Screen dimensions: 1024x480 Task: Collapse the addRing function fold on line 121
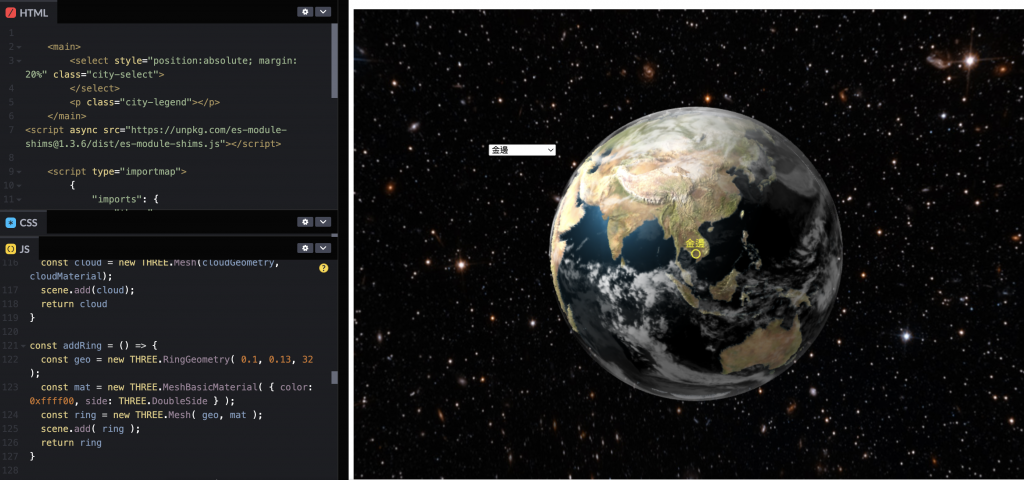[24, 345]
